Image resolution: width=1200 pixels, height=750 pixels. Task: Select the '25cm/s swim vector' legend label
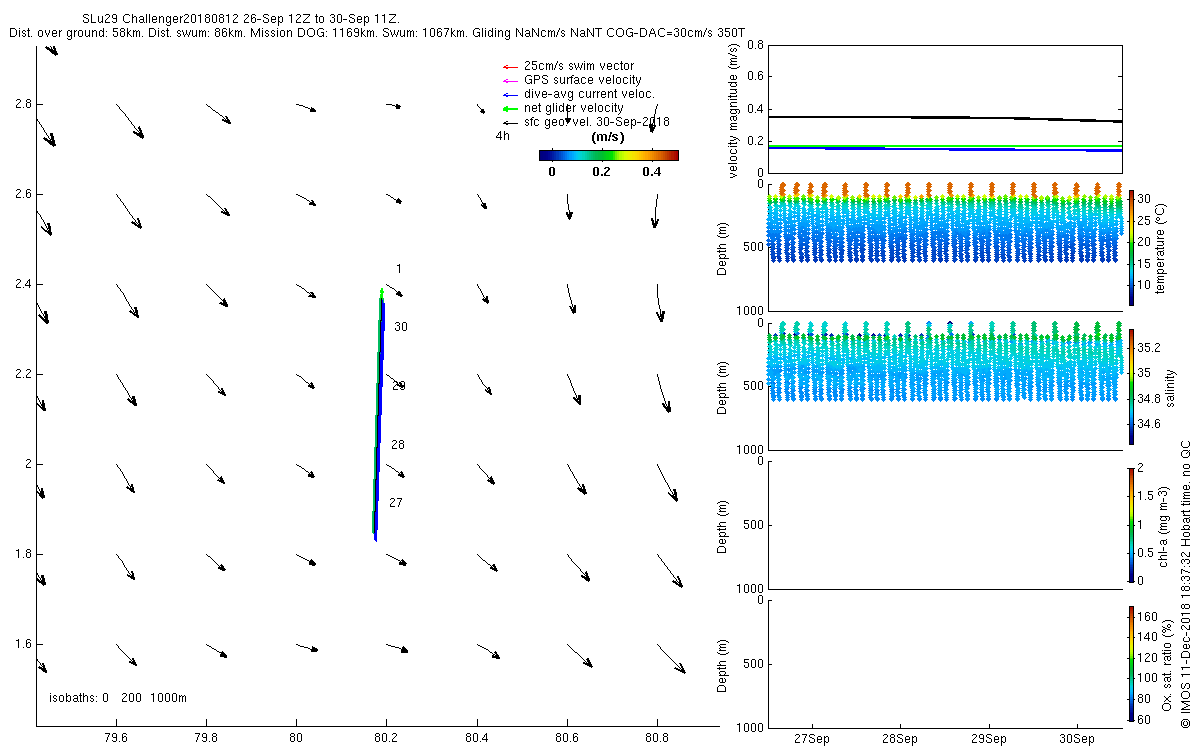[x=579, y=66]
